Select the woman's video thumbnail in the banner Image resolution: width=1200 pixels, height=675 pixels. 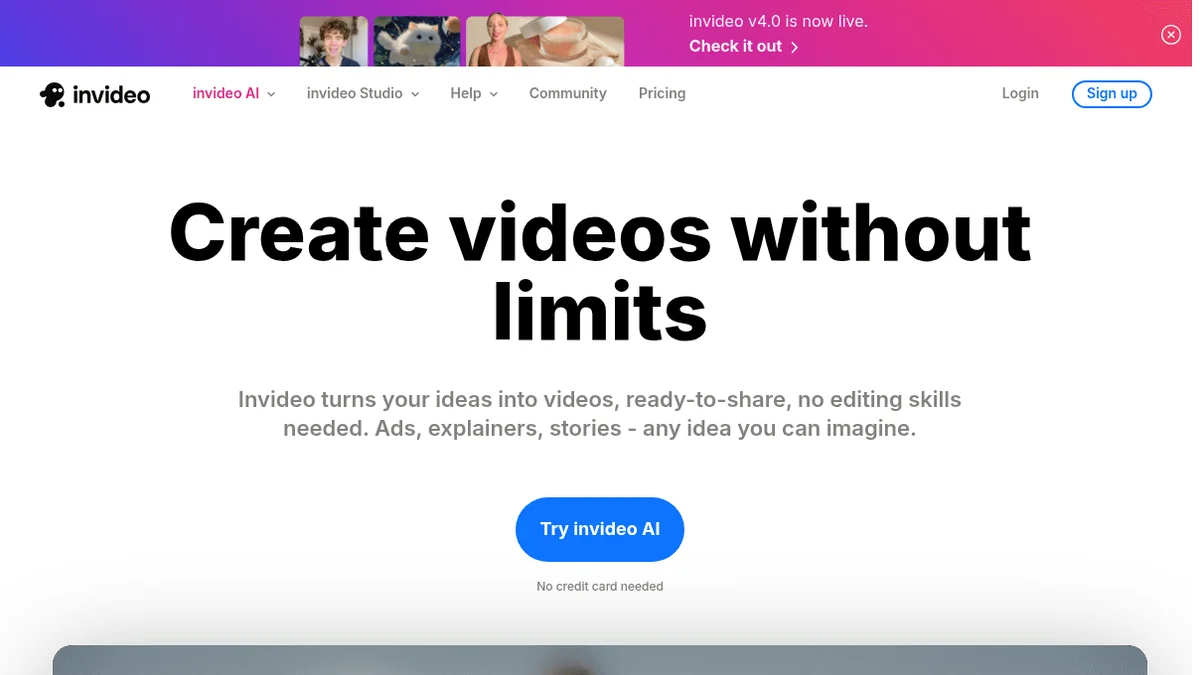[x=544, y=41]
